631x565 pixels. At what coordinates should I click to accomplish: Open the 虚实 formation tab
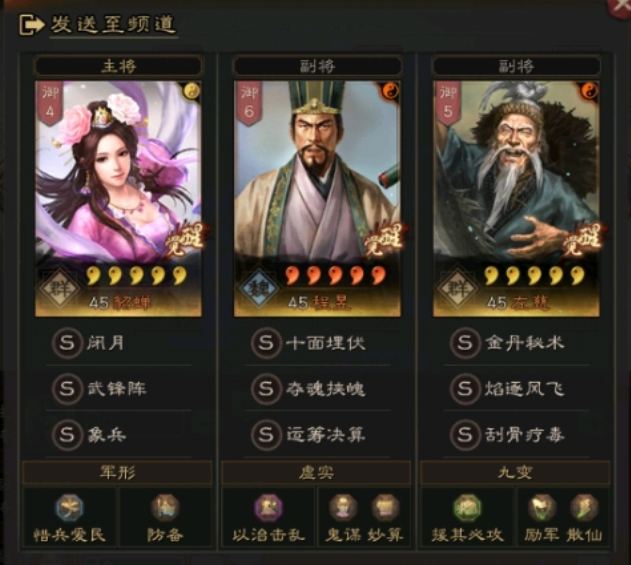pos(316,472)
